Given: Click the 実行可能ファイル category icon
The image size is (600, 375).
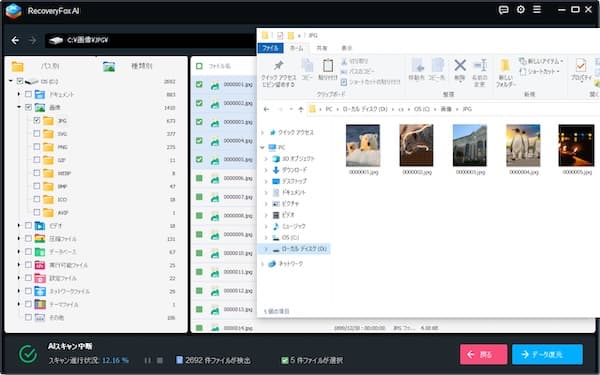Looking at the screenshot, I should click(40, 265).
